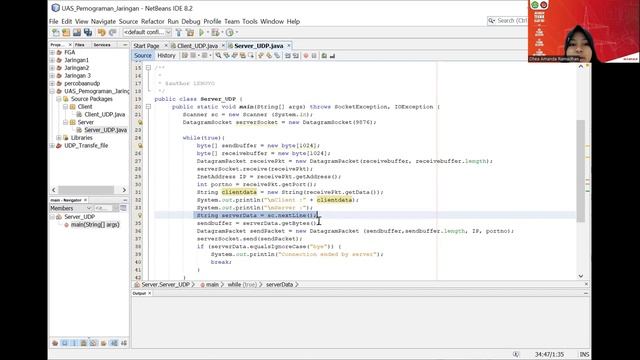
Task: Click the Build Project hammer icon
Action: click(179, 32)
